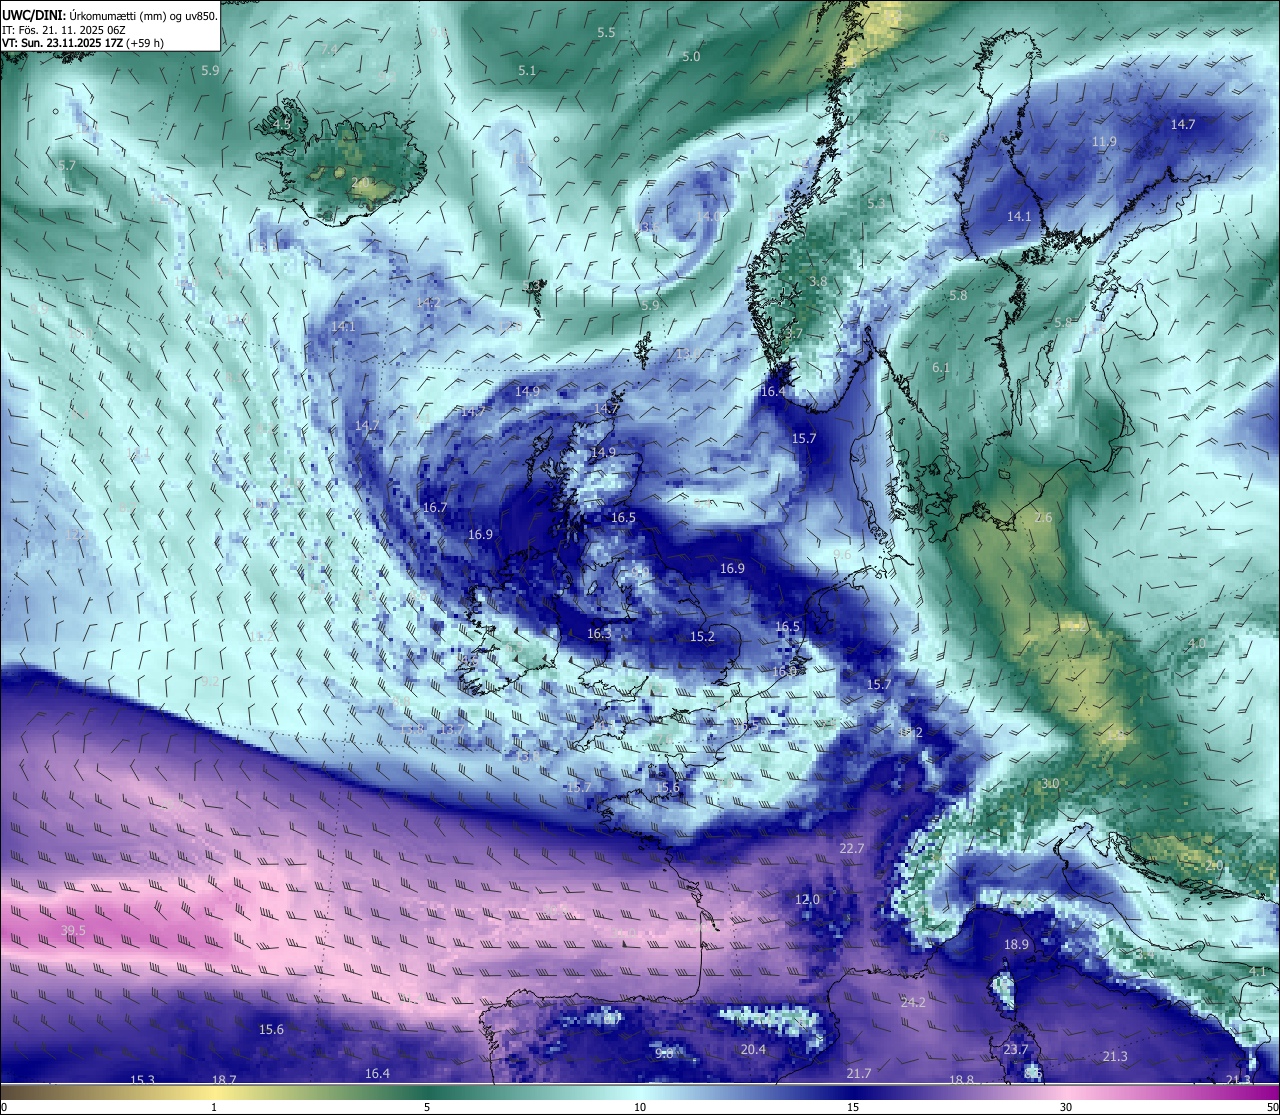Click the 23.7 value near Sardinia
This screenshot has height=1115, width=1280.
(1016, 1050)
